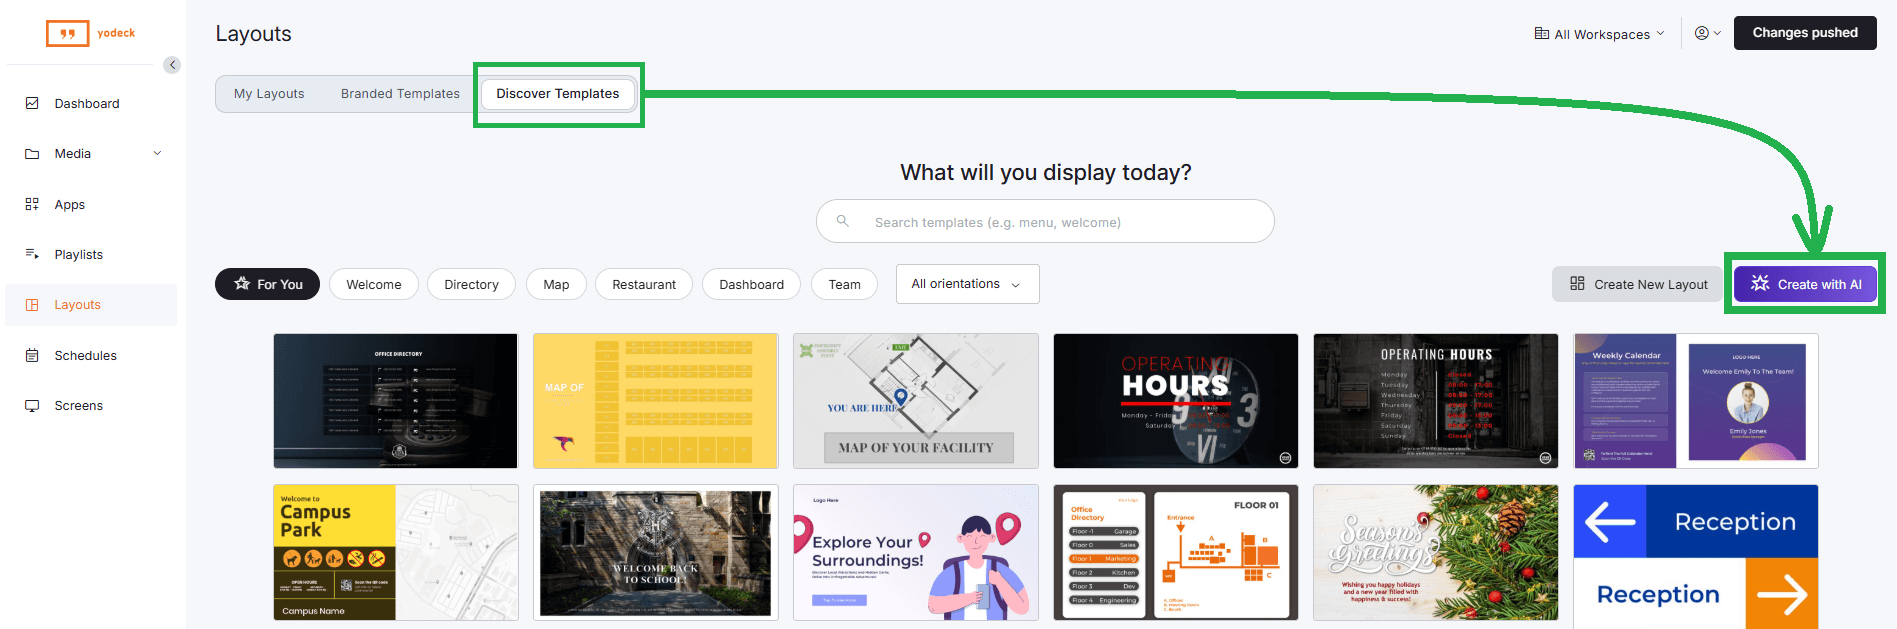1897x629 pixels.
Task: Click the Create with AI button
Action: [1806, 284]
